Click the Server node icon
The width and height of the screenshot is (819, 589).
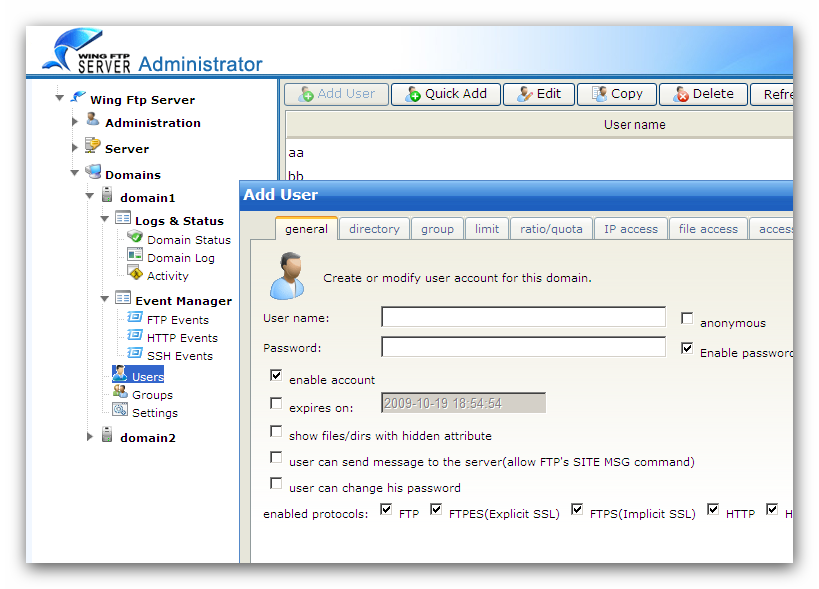coord(92,146)
